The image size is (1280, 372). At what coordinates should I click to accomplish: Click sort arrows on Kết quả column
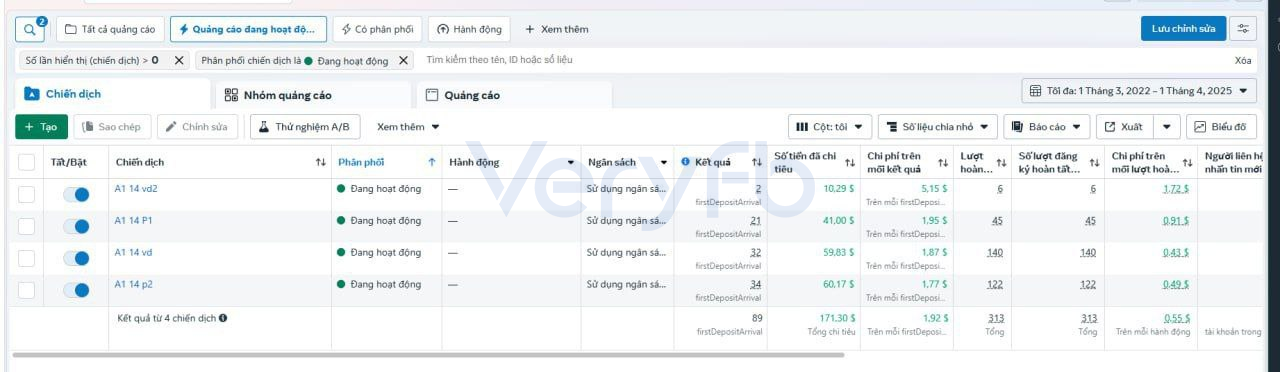coord(757,162)
